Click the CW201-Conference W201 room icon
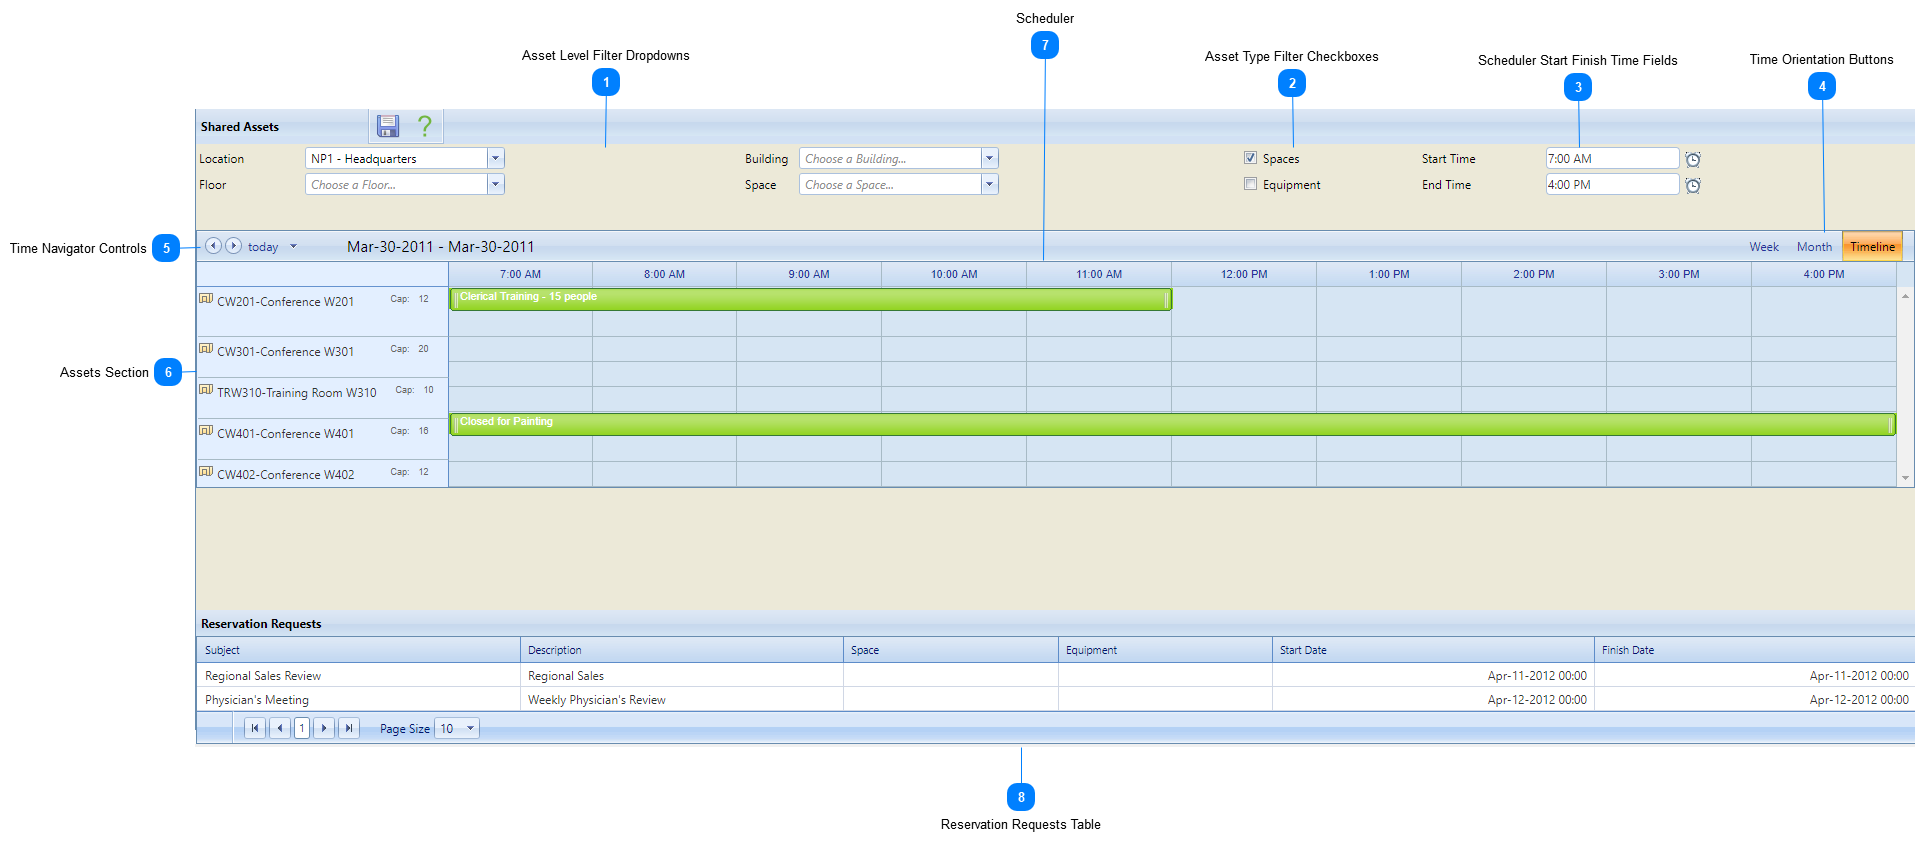 pyautogui.click(x=206, y=298)
